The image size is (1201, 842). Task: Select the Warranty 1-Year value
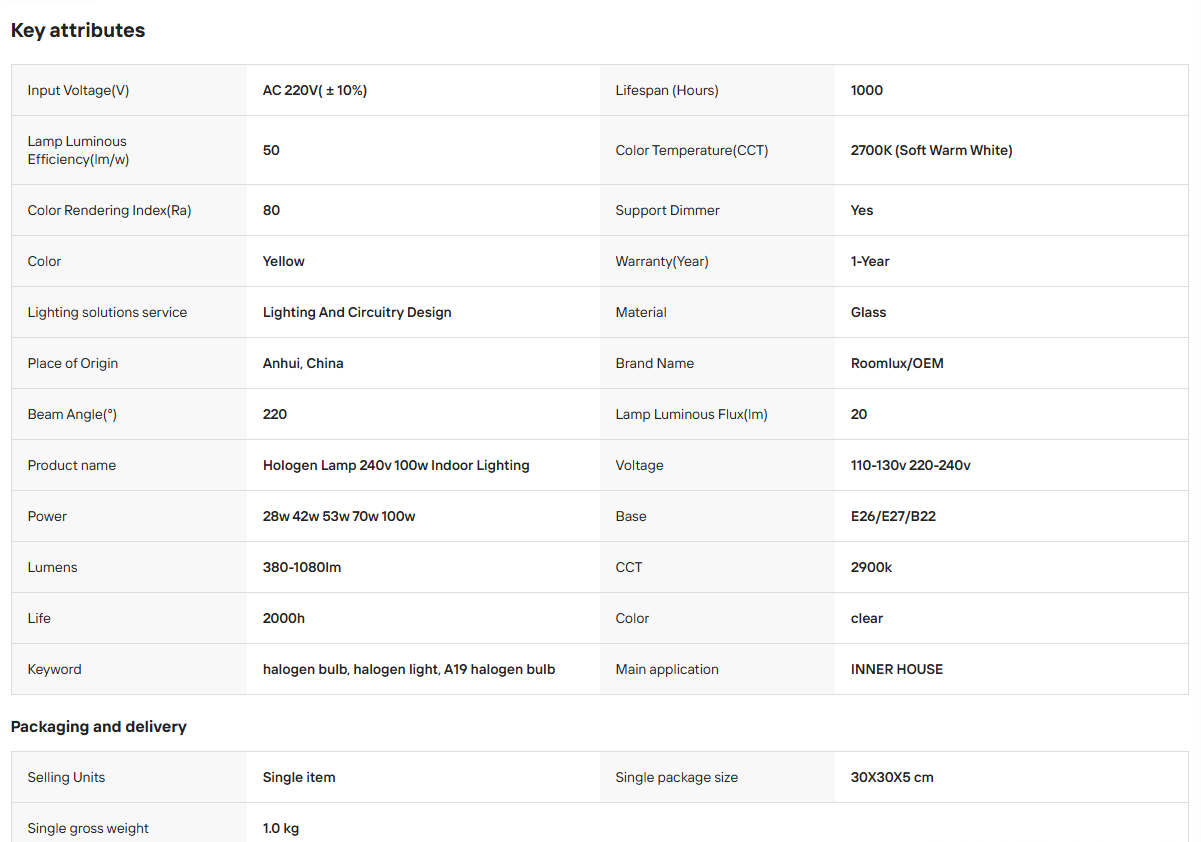click(870, 261)
